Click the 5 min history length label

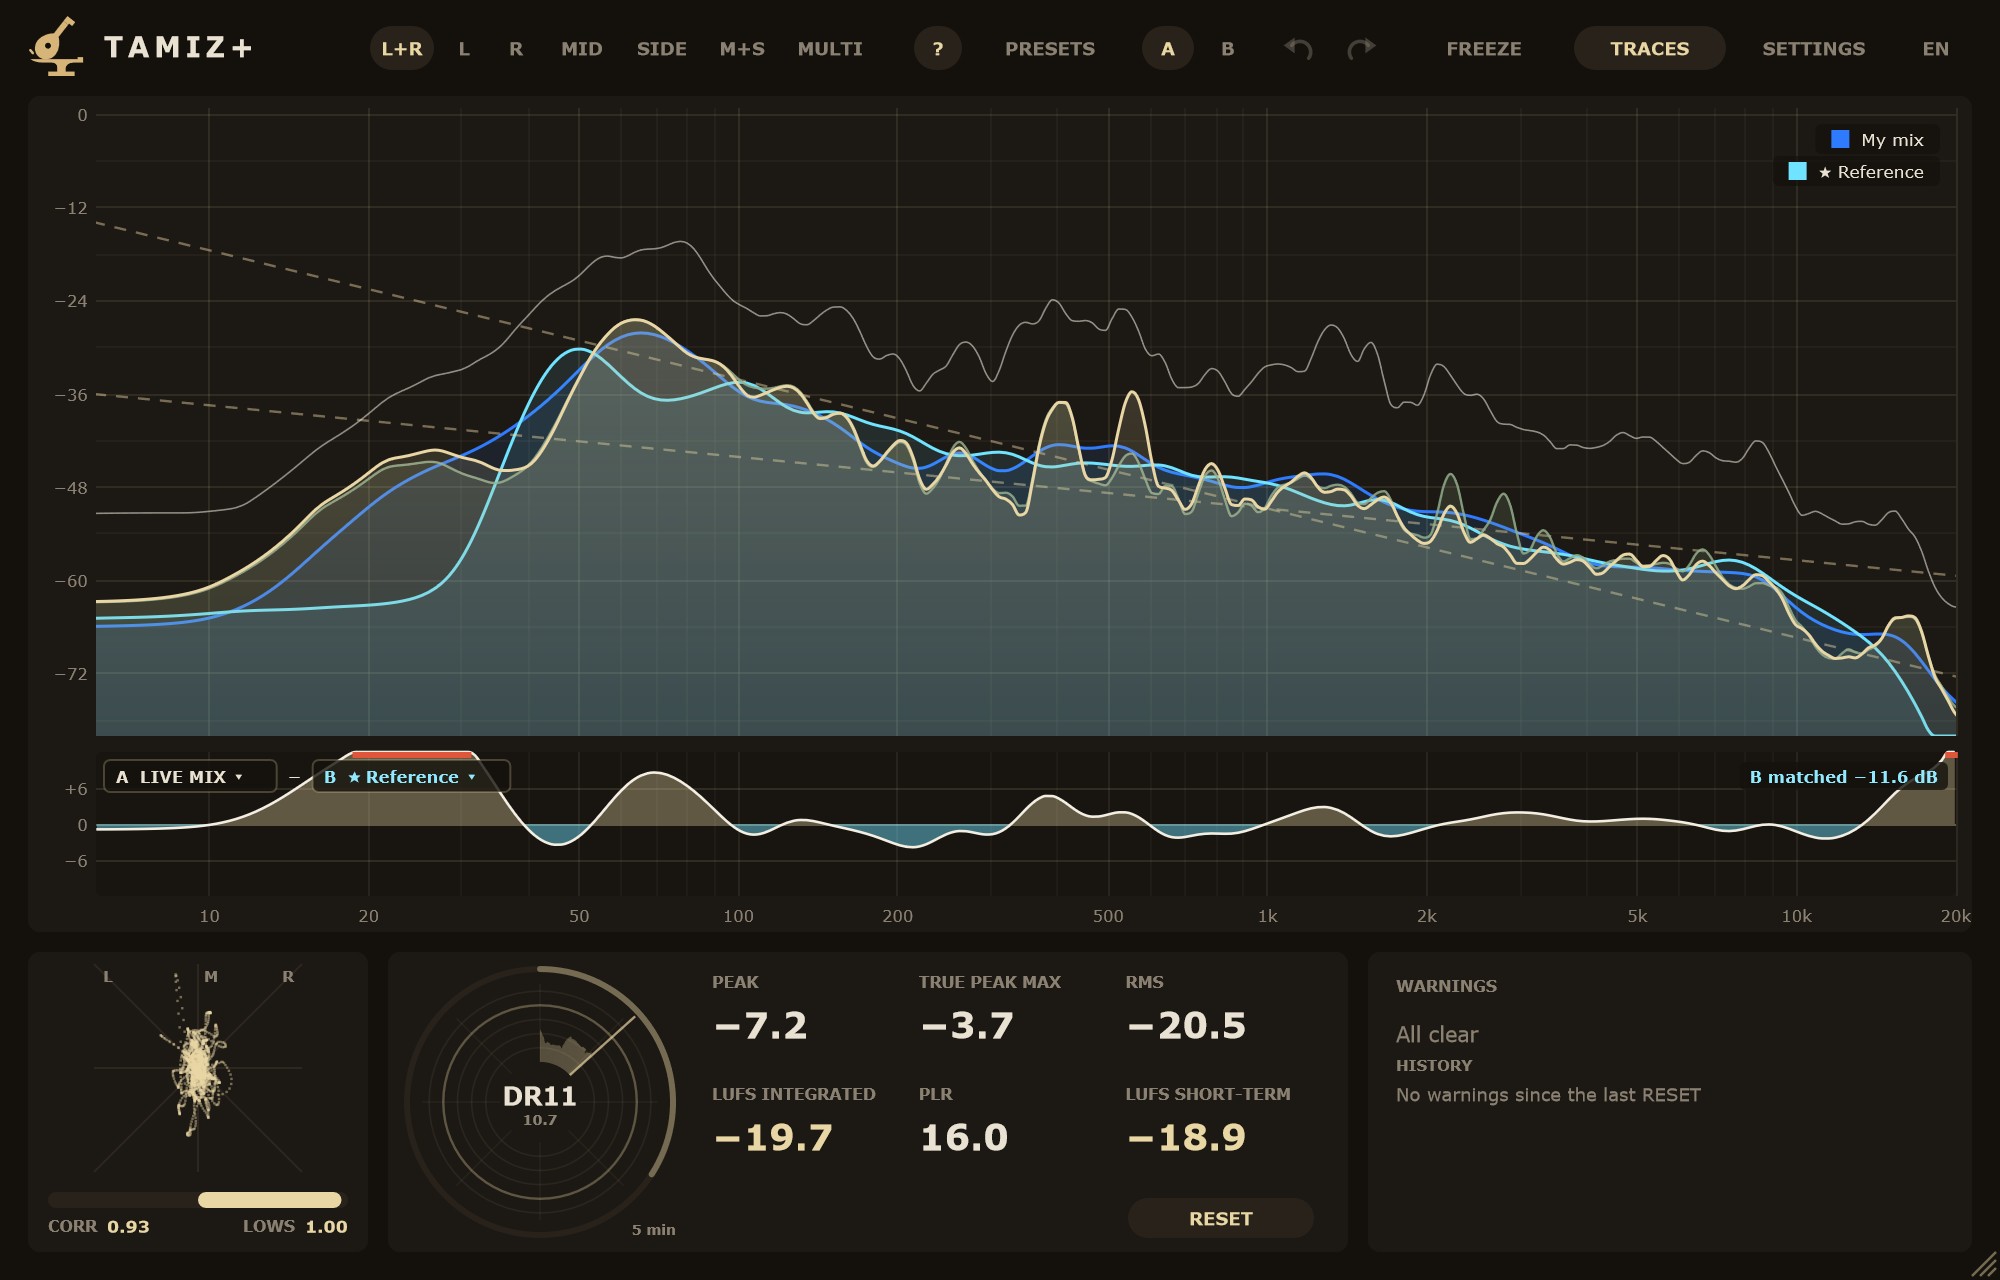(x=654, y=1230)
